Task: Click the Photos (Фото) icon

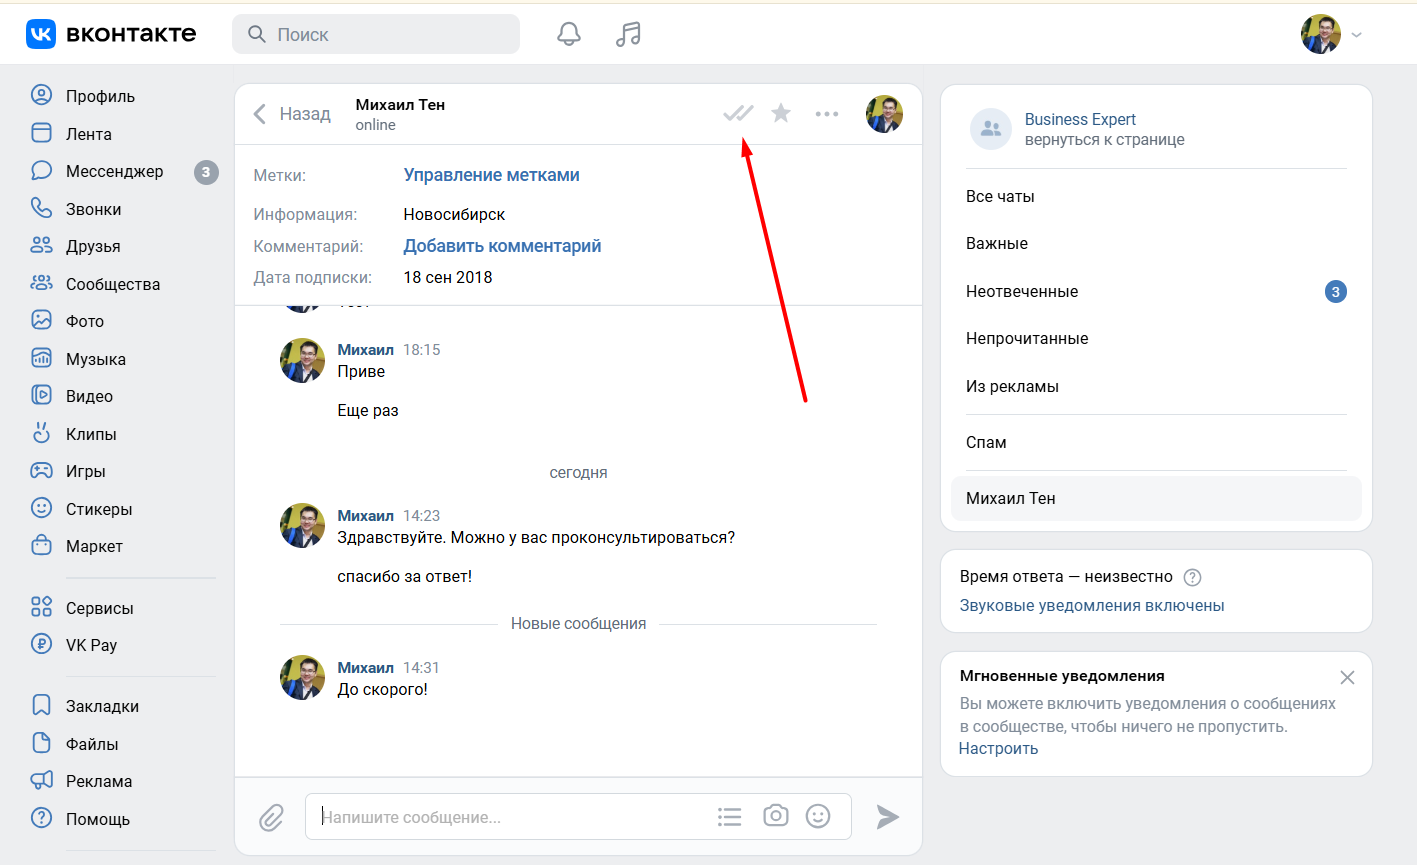Action: [41, 320]
